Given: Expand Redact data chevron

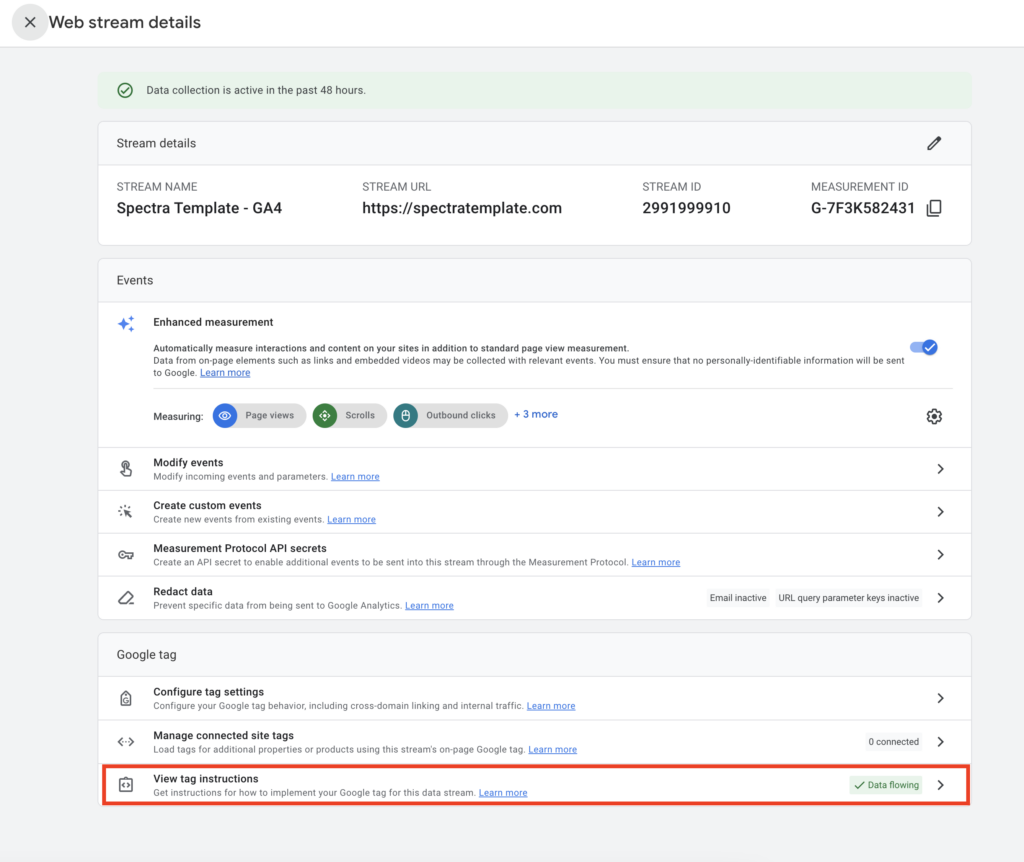Looking at the screenshot, I should pos(940,598).
